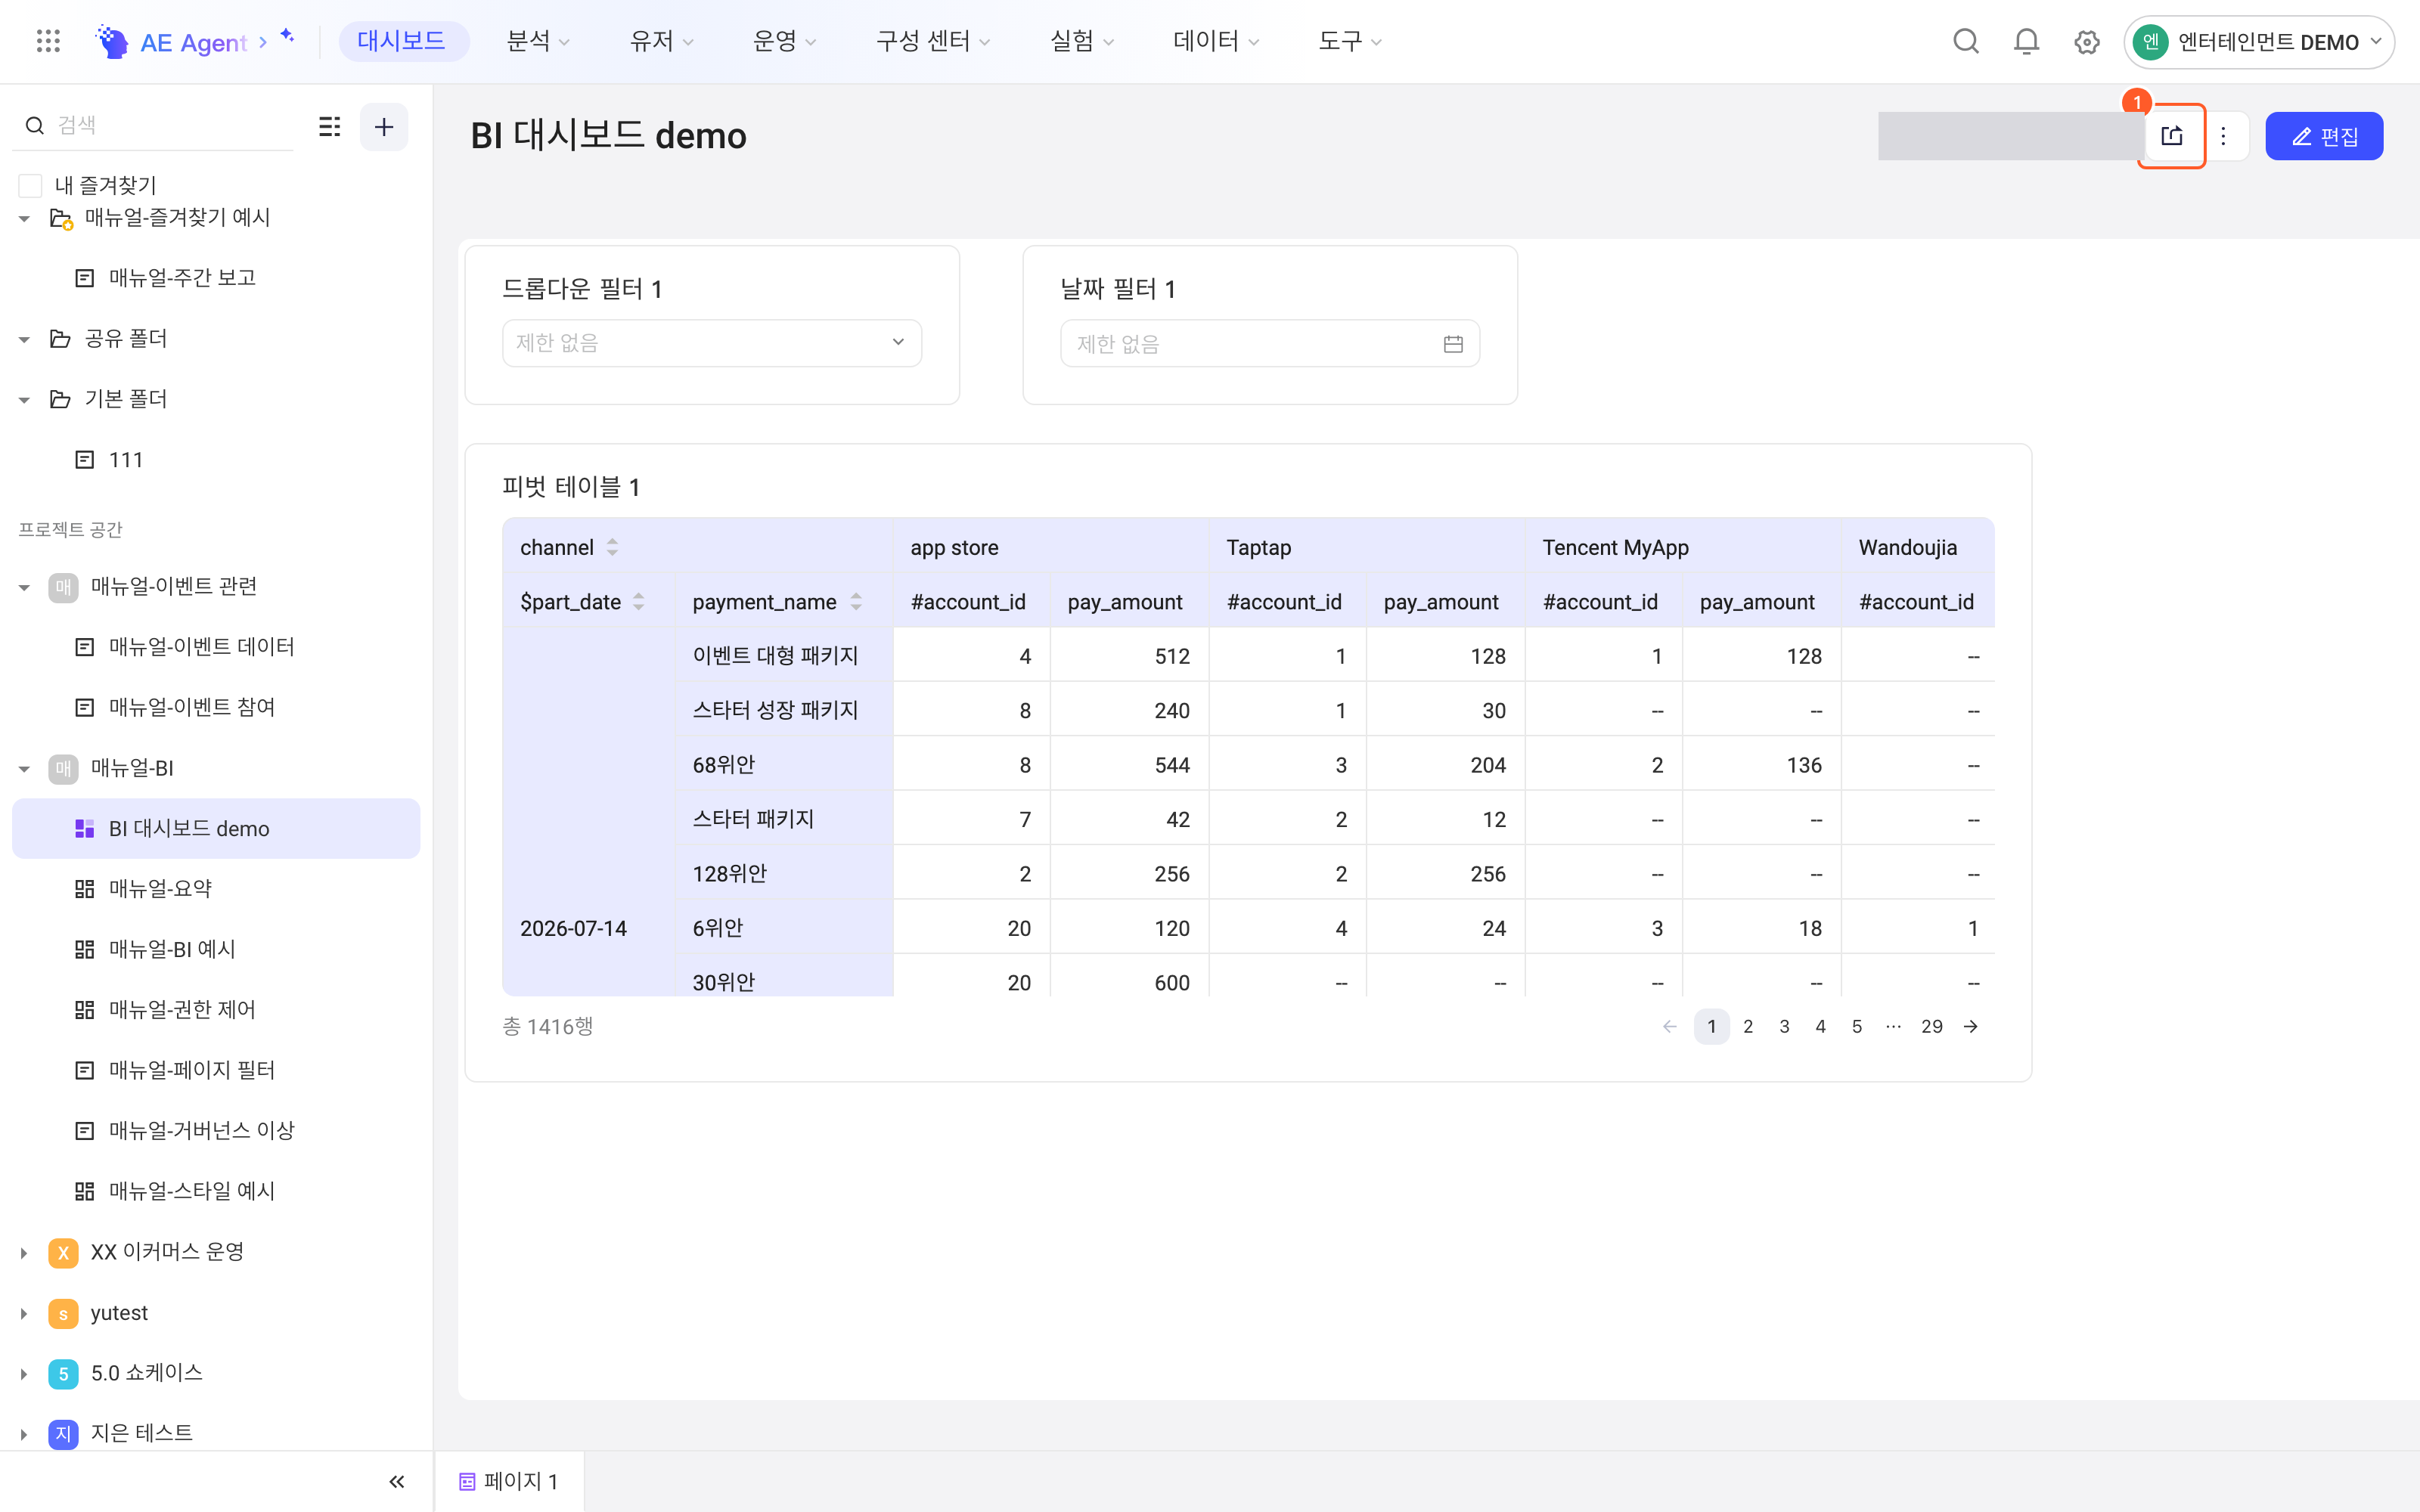
Task: Jump to page 29 of the table
Action: [x=1932, y=1027]
